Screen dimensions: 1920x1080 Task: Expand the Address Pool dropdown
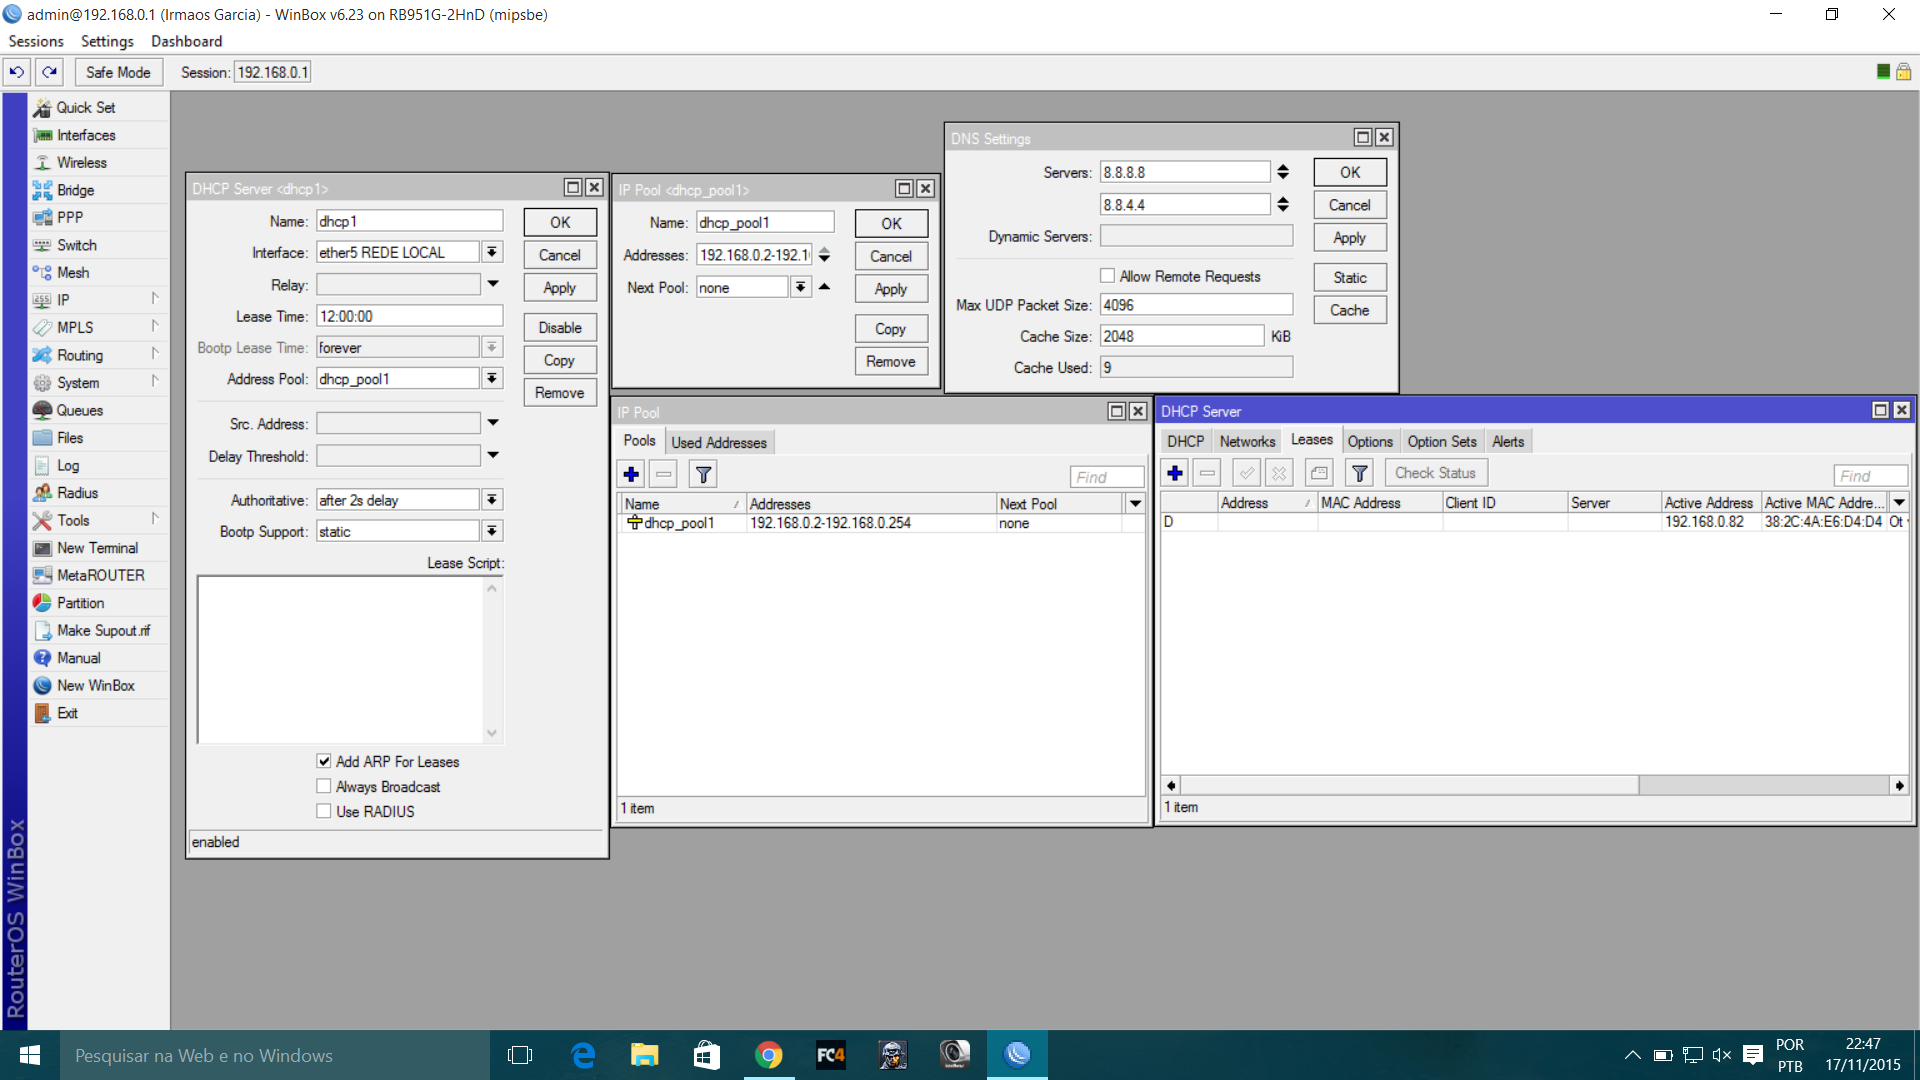click(x=492, y=379)
